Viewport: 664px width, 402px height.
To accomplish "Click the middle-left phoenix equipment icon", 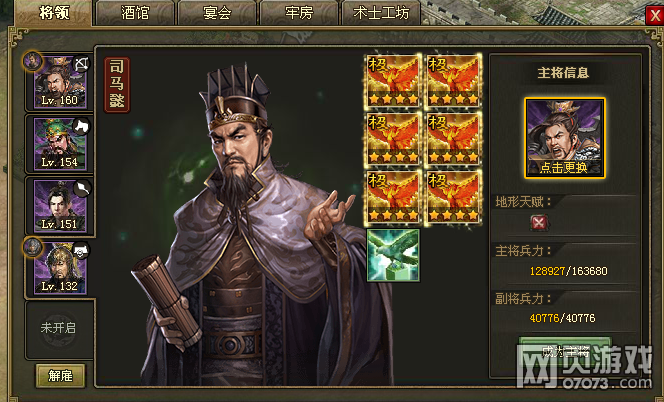I will [393, 139].
